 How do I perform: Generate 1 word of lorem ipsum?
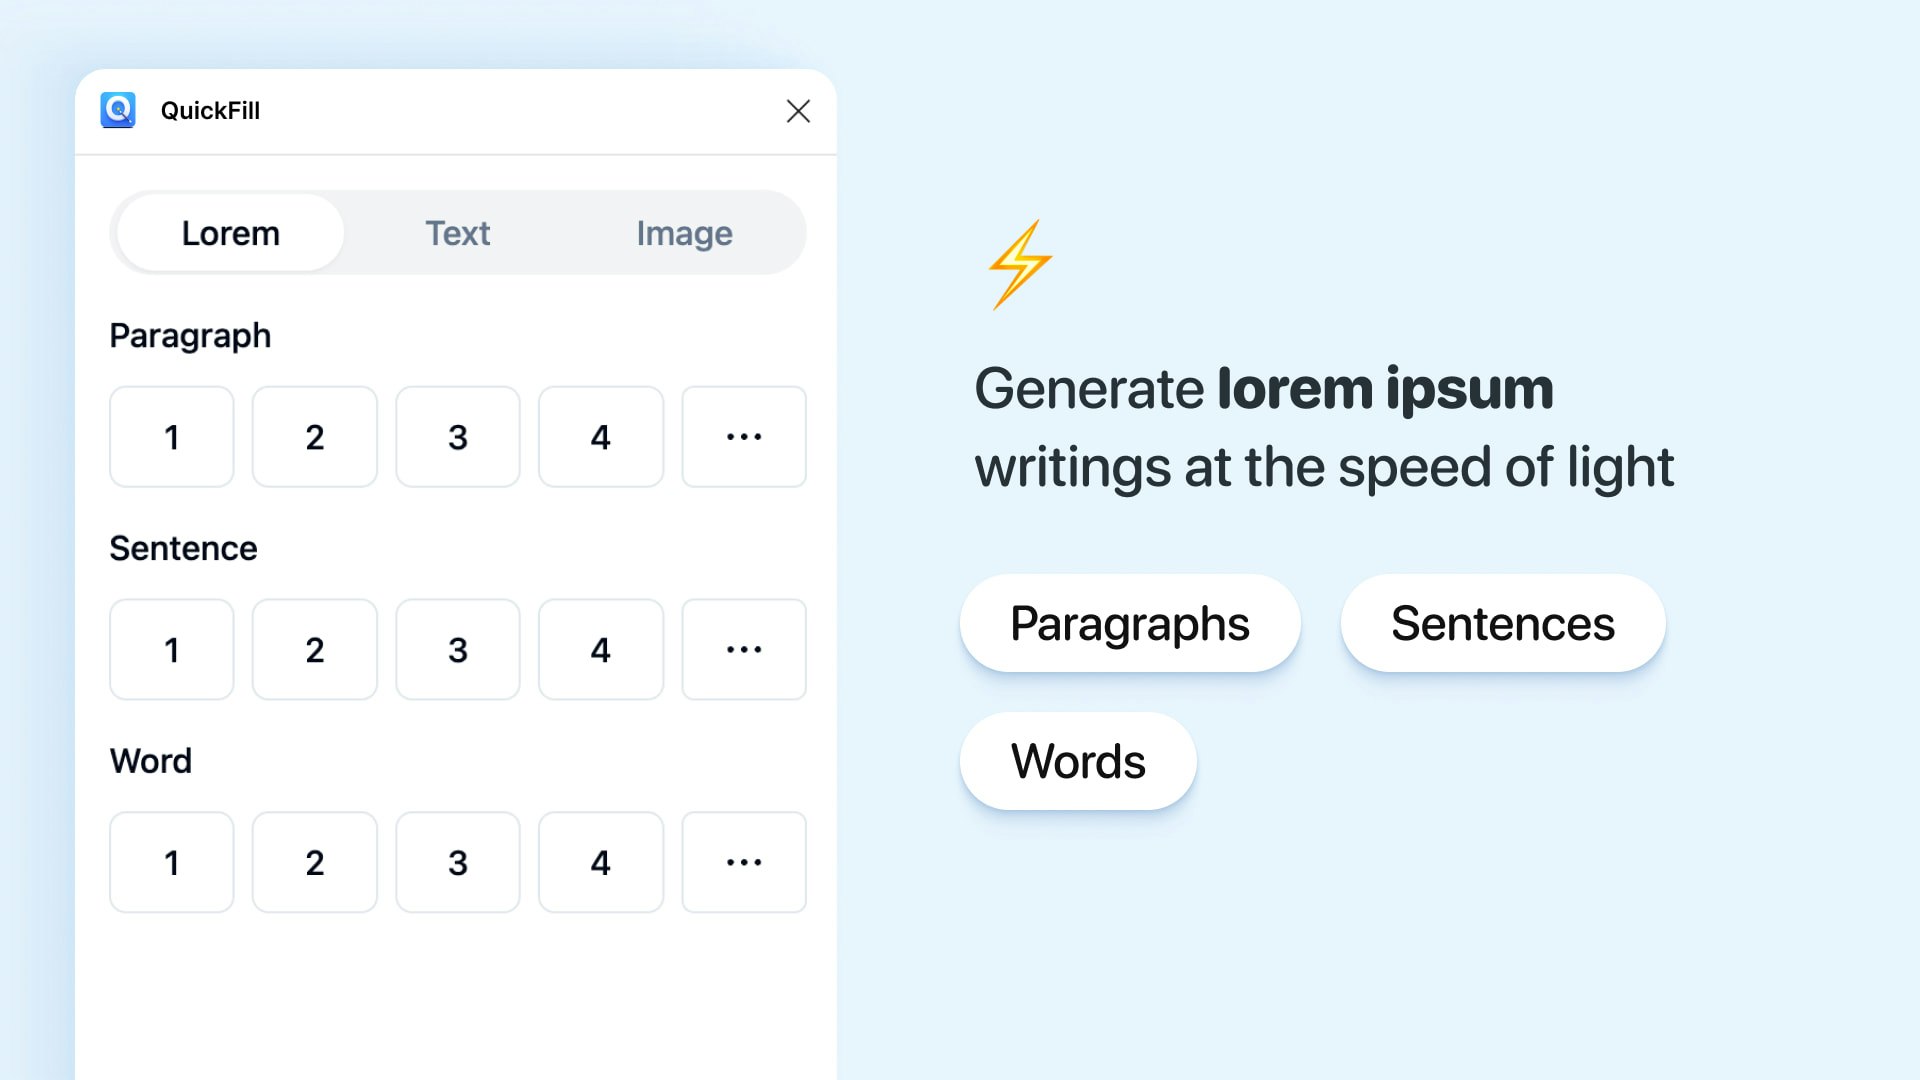172,862
